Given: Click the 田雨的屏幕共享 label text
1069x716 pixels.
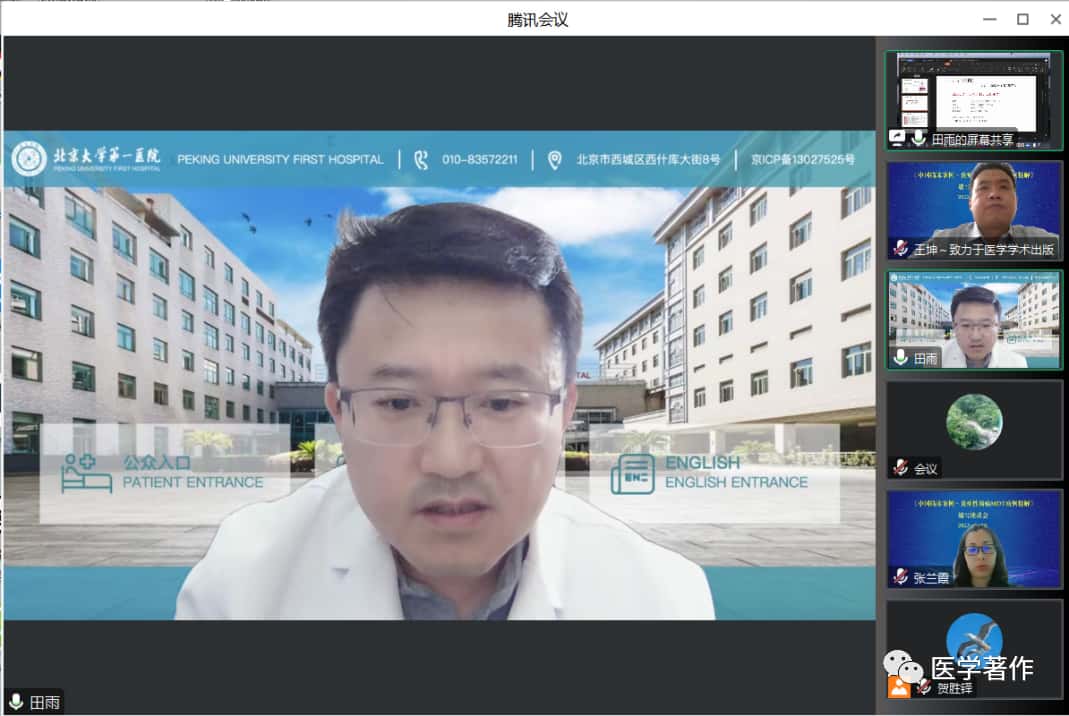Looking at the screenshot, I should coord(972,139).
